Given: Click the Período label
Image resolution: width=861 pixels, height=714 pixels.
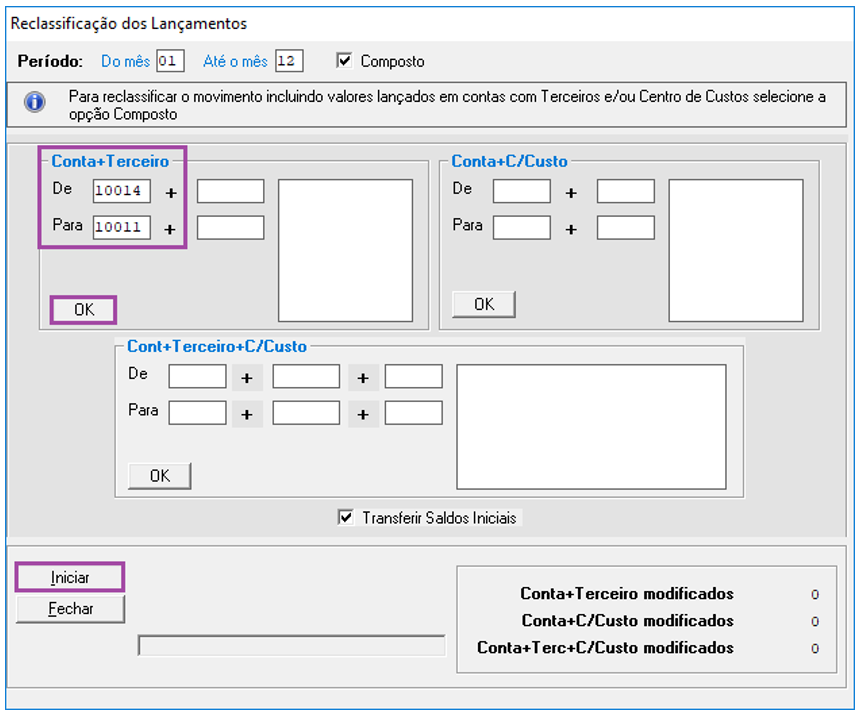Looking at the screenshot, I should (50, 61).
